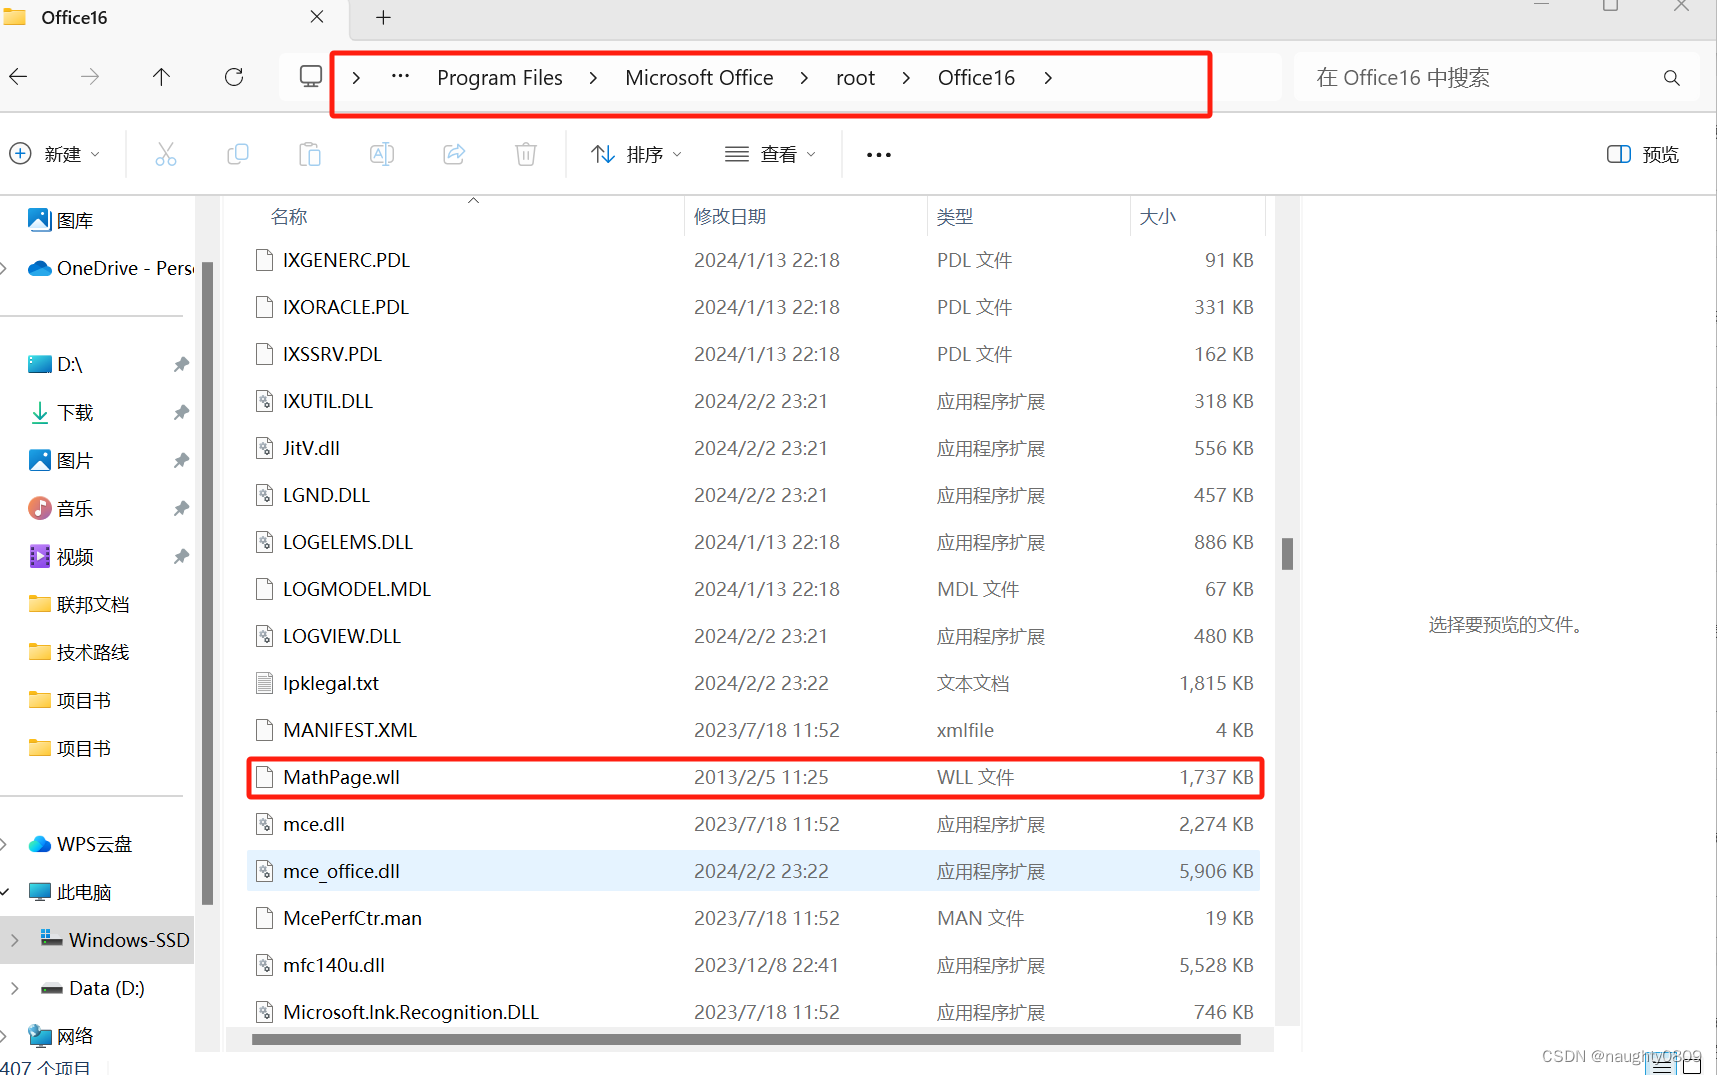Unpin D:\ from quick access
1717x1075 pixels.
tap(181, 364)
